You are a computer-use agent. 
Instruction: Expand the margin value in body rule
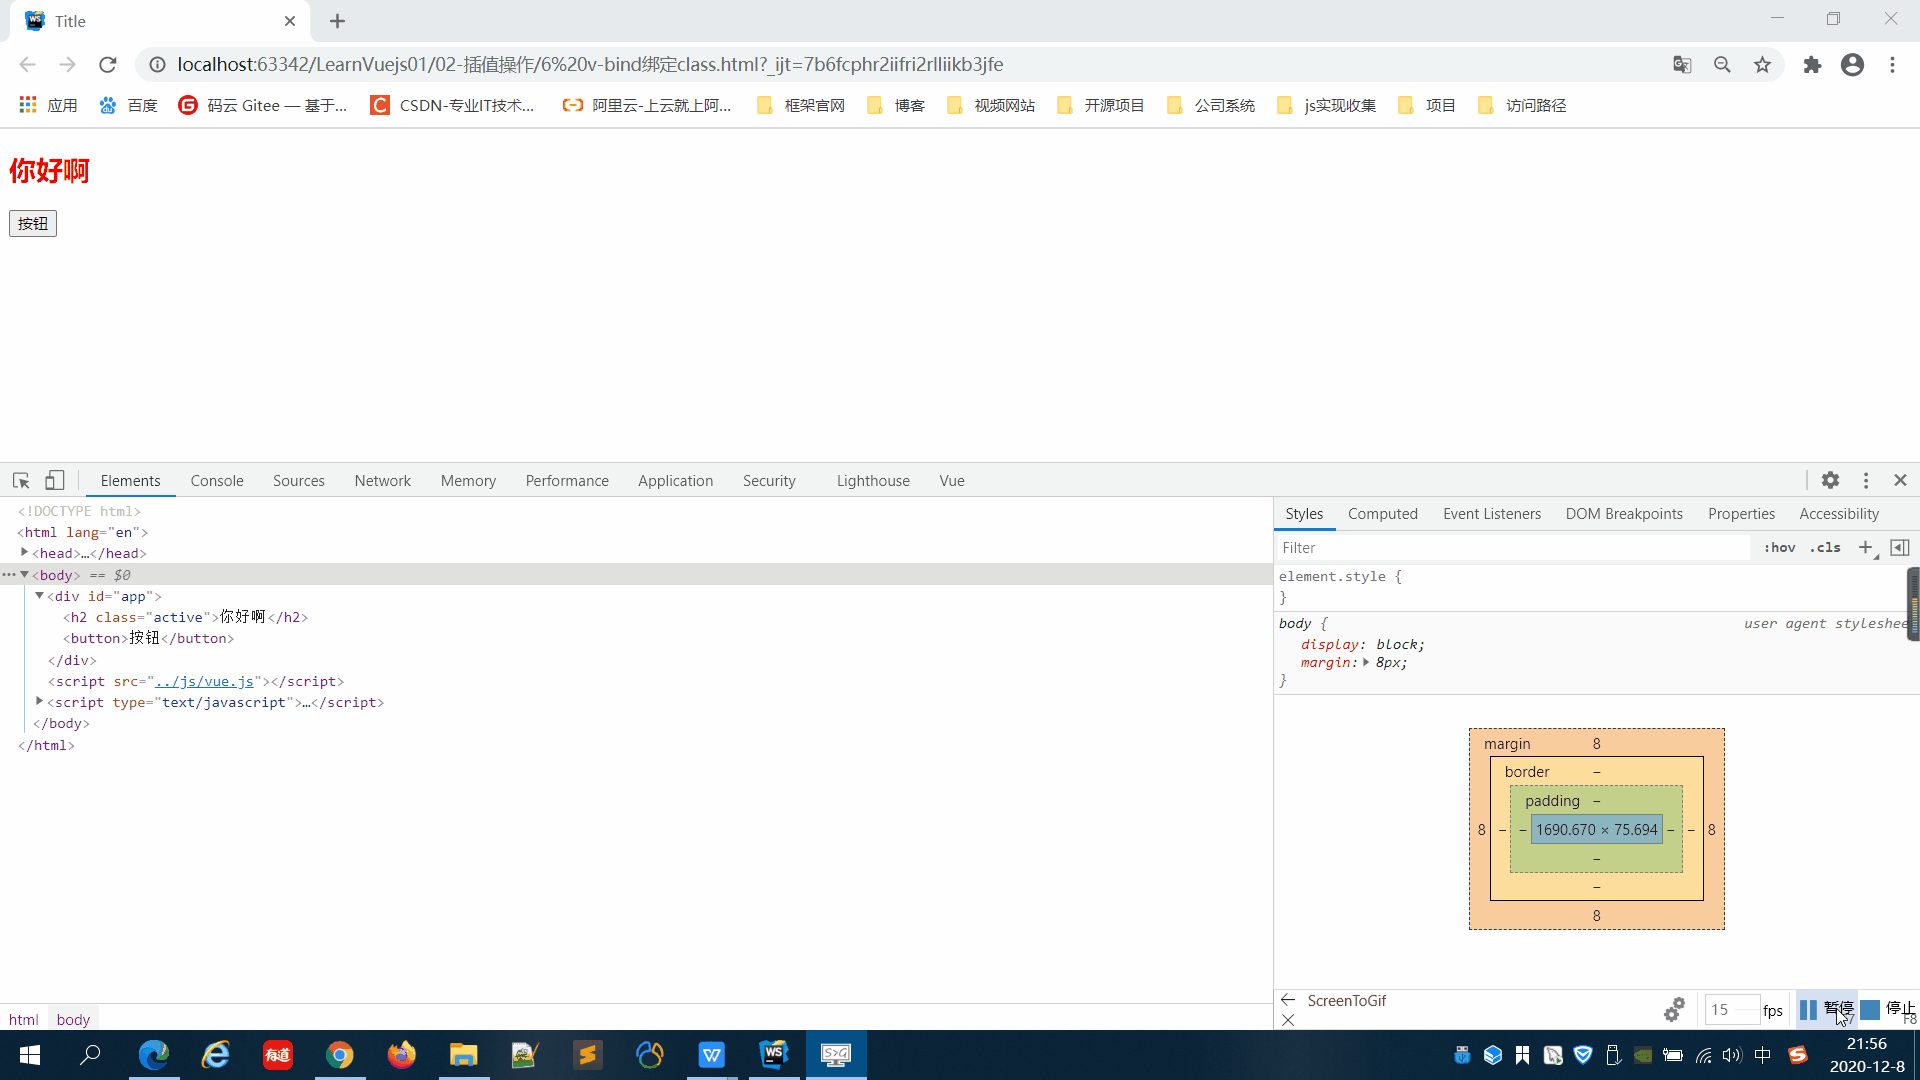point(1367,662)
